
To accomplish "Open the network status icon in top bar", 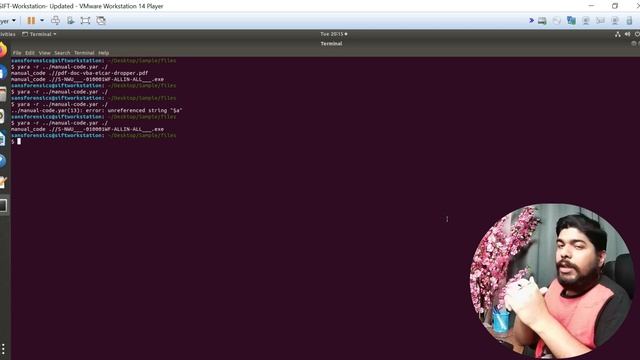I will [618, 34].
